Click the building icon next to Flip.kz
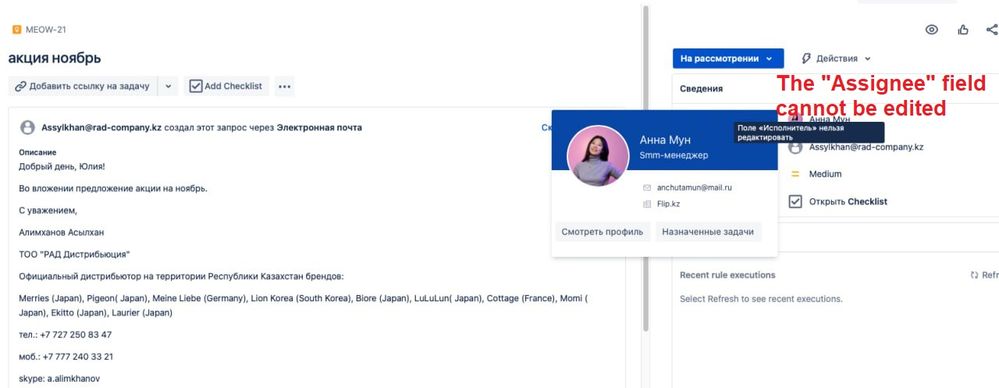 pos(647,205)
